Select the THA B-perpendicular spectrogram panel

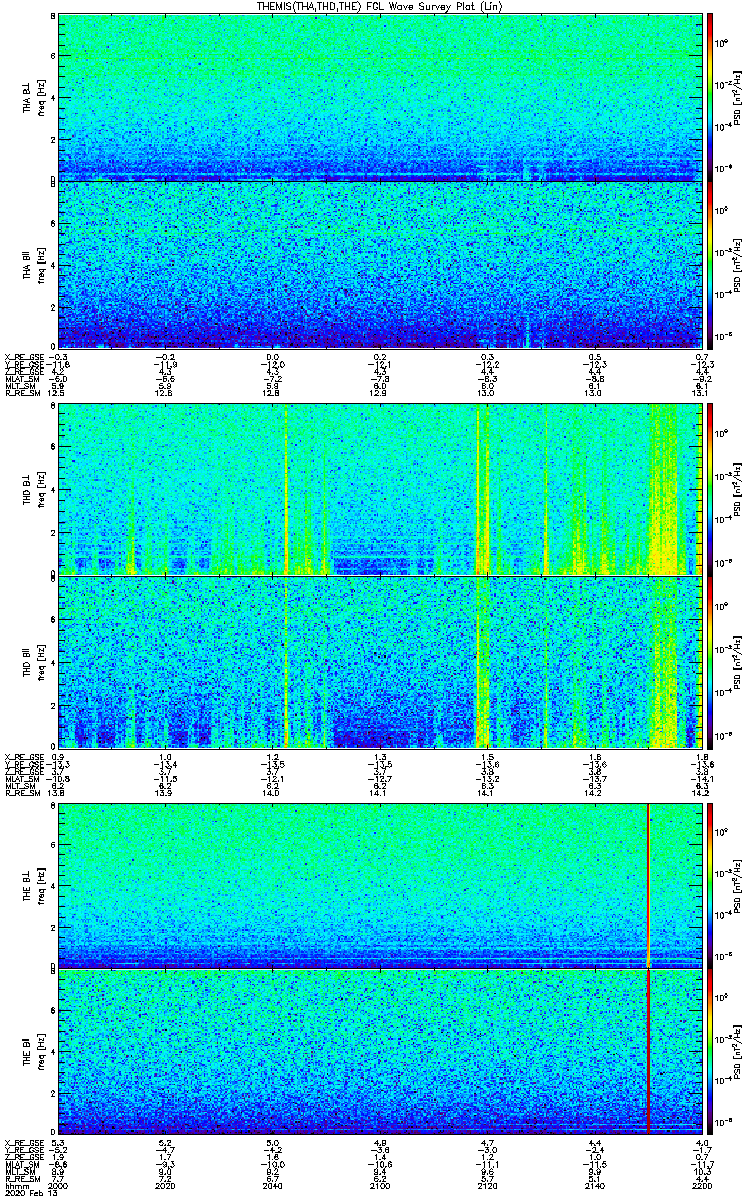378,97
